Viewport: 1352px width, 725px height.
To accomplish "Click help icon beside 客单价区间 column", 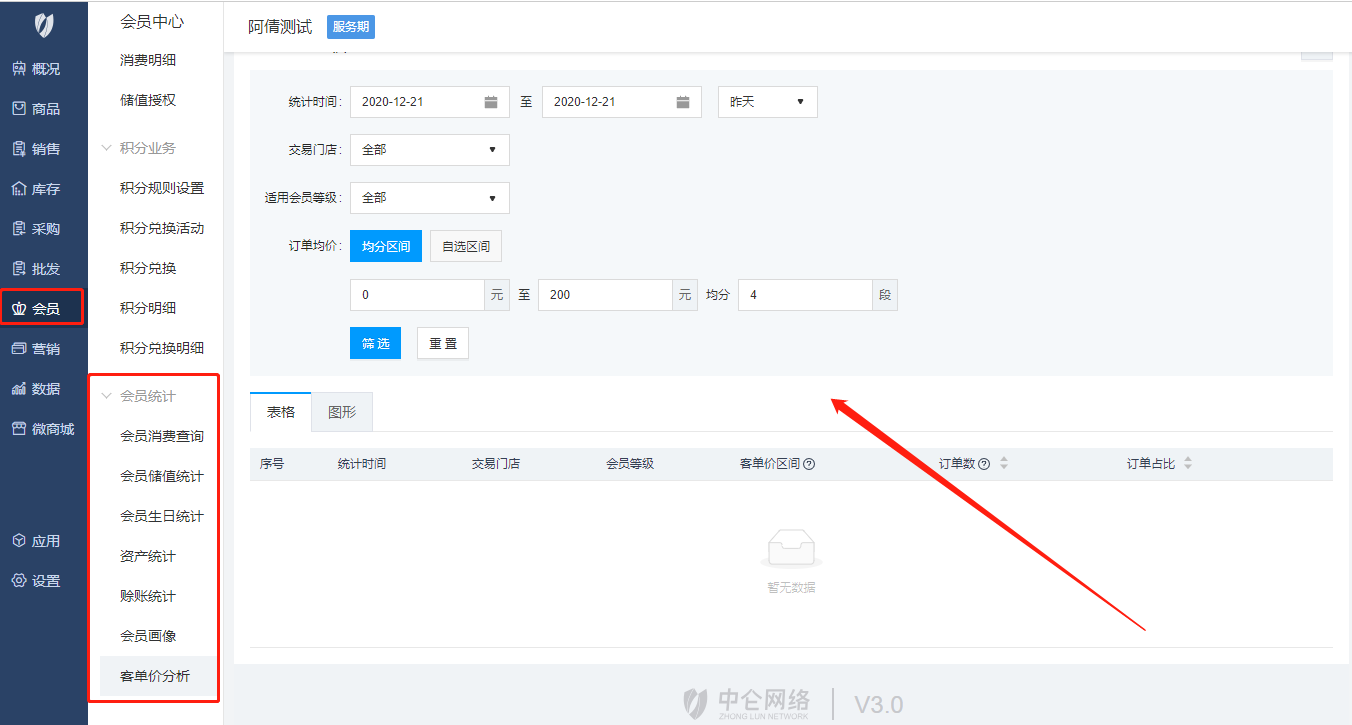I will (809, 464).
